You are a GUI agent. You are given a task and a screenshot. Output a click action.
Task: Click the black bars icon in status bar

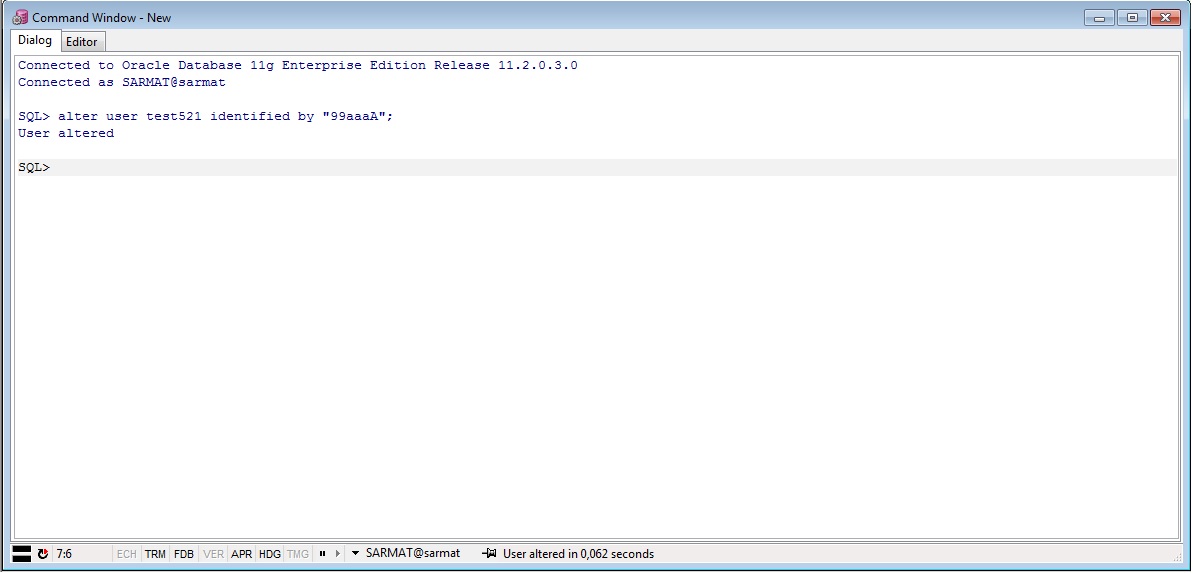21,554
